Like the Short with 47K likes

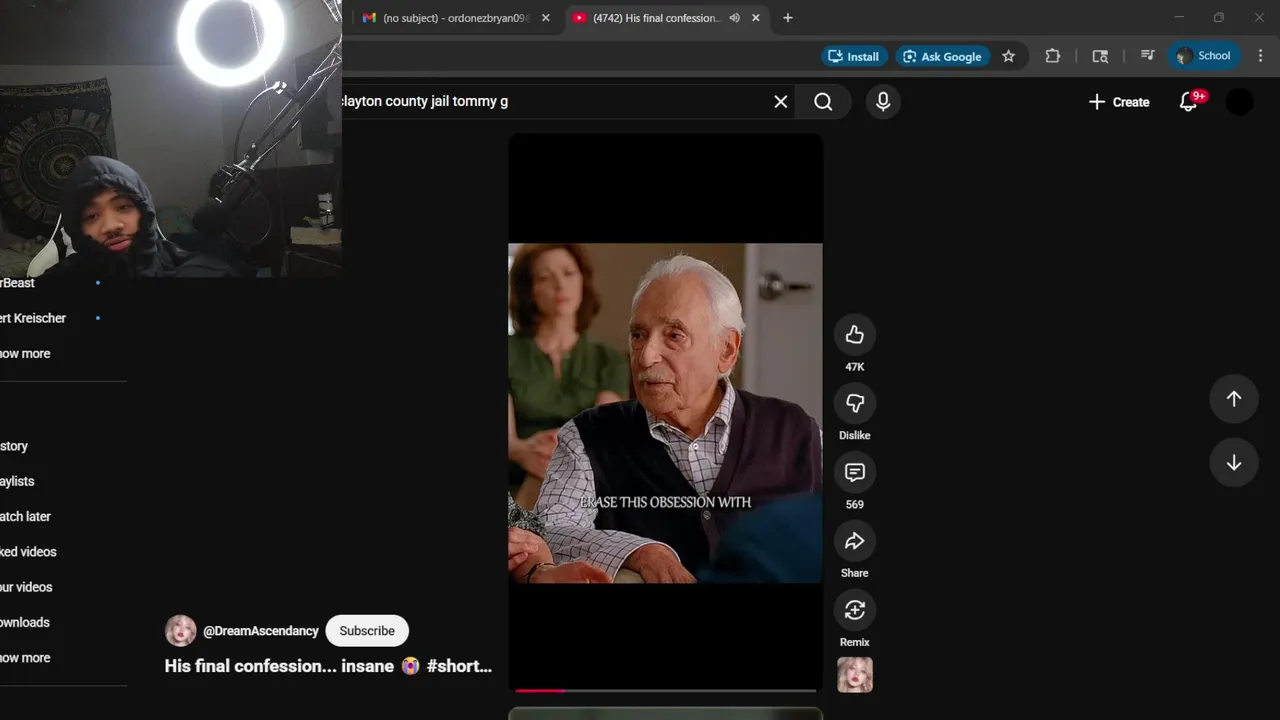click(854, 335)
